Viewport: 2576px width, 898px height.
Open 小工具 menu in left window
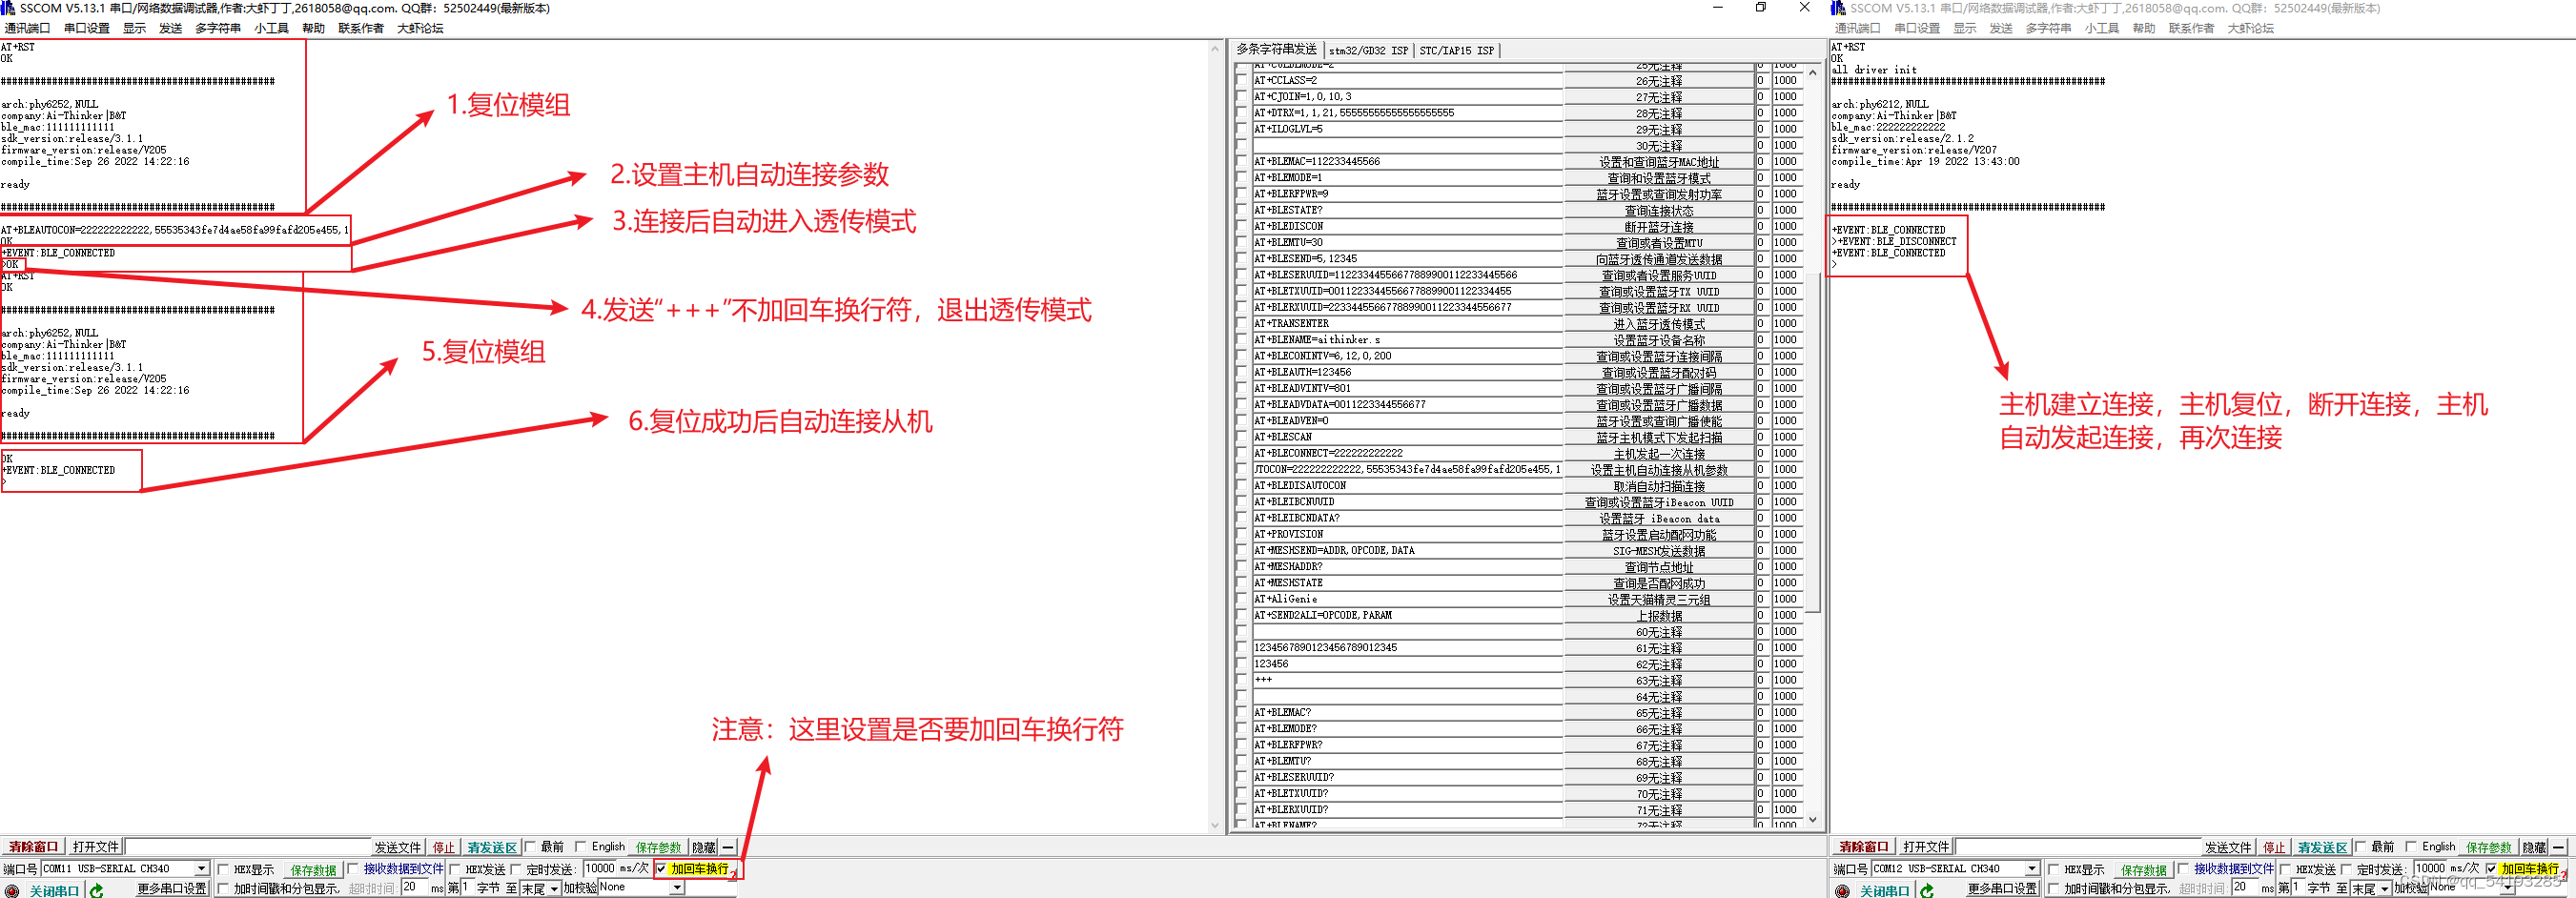pos(271,29)
